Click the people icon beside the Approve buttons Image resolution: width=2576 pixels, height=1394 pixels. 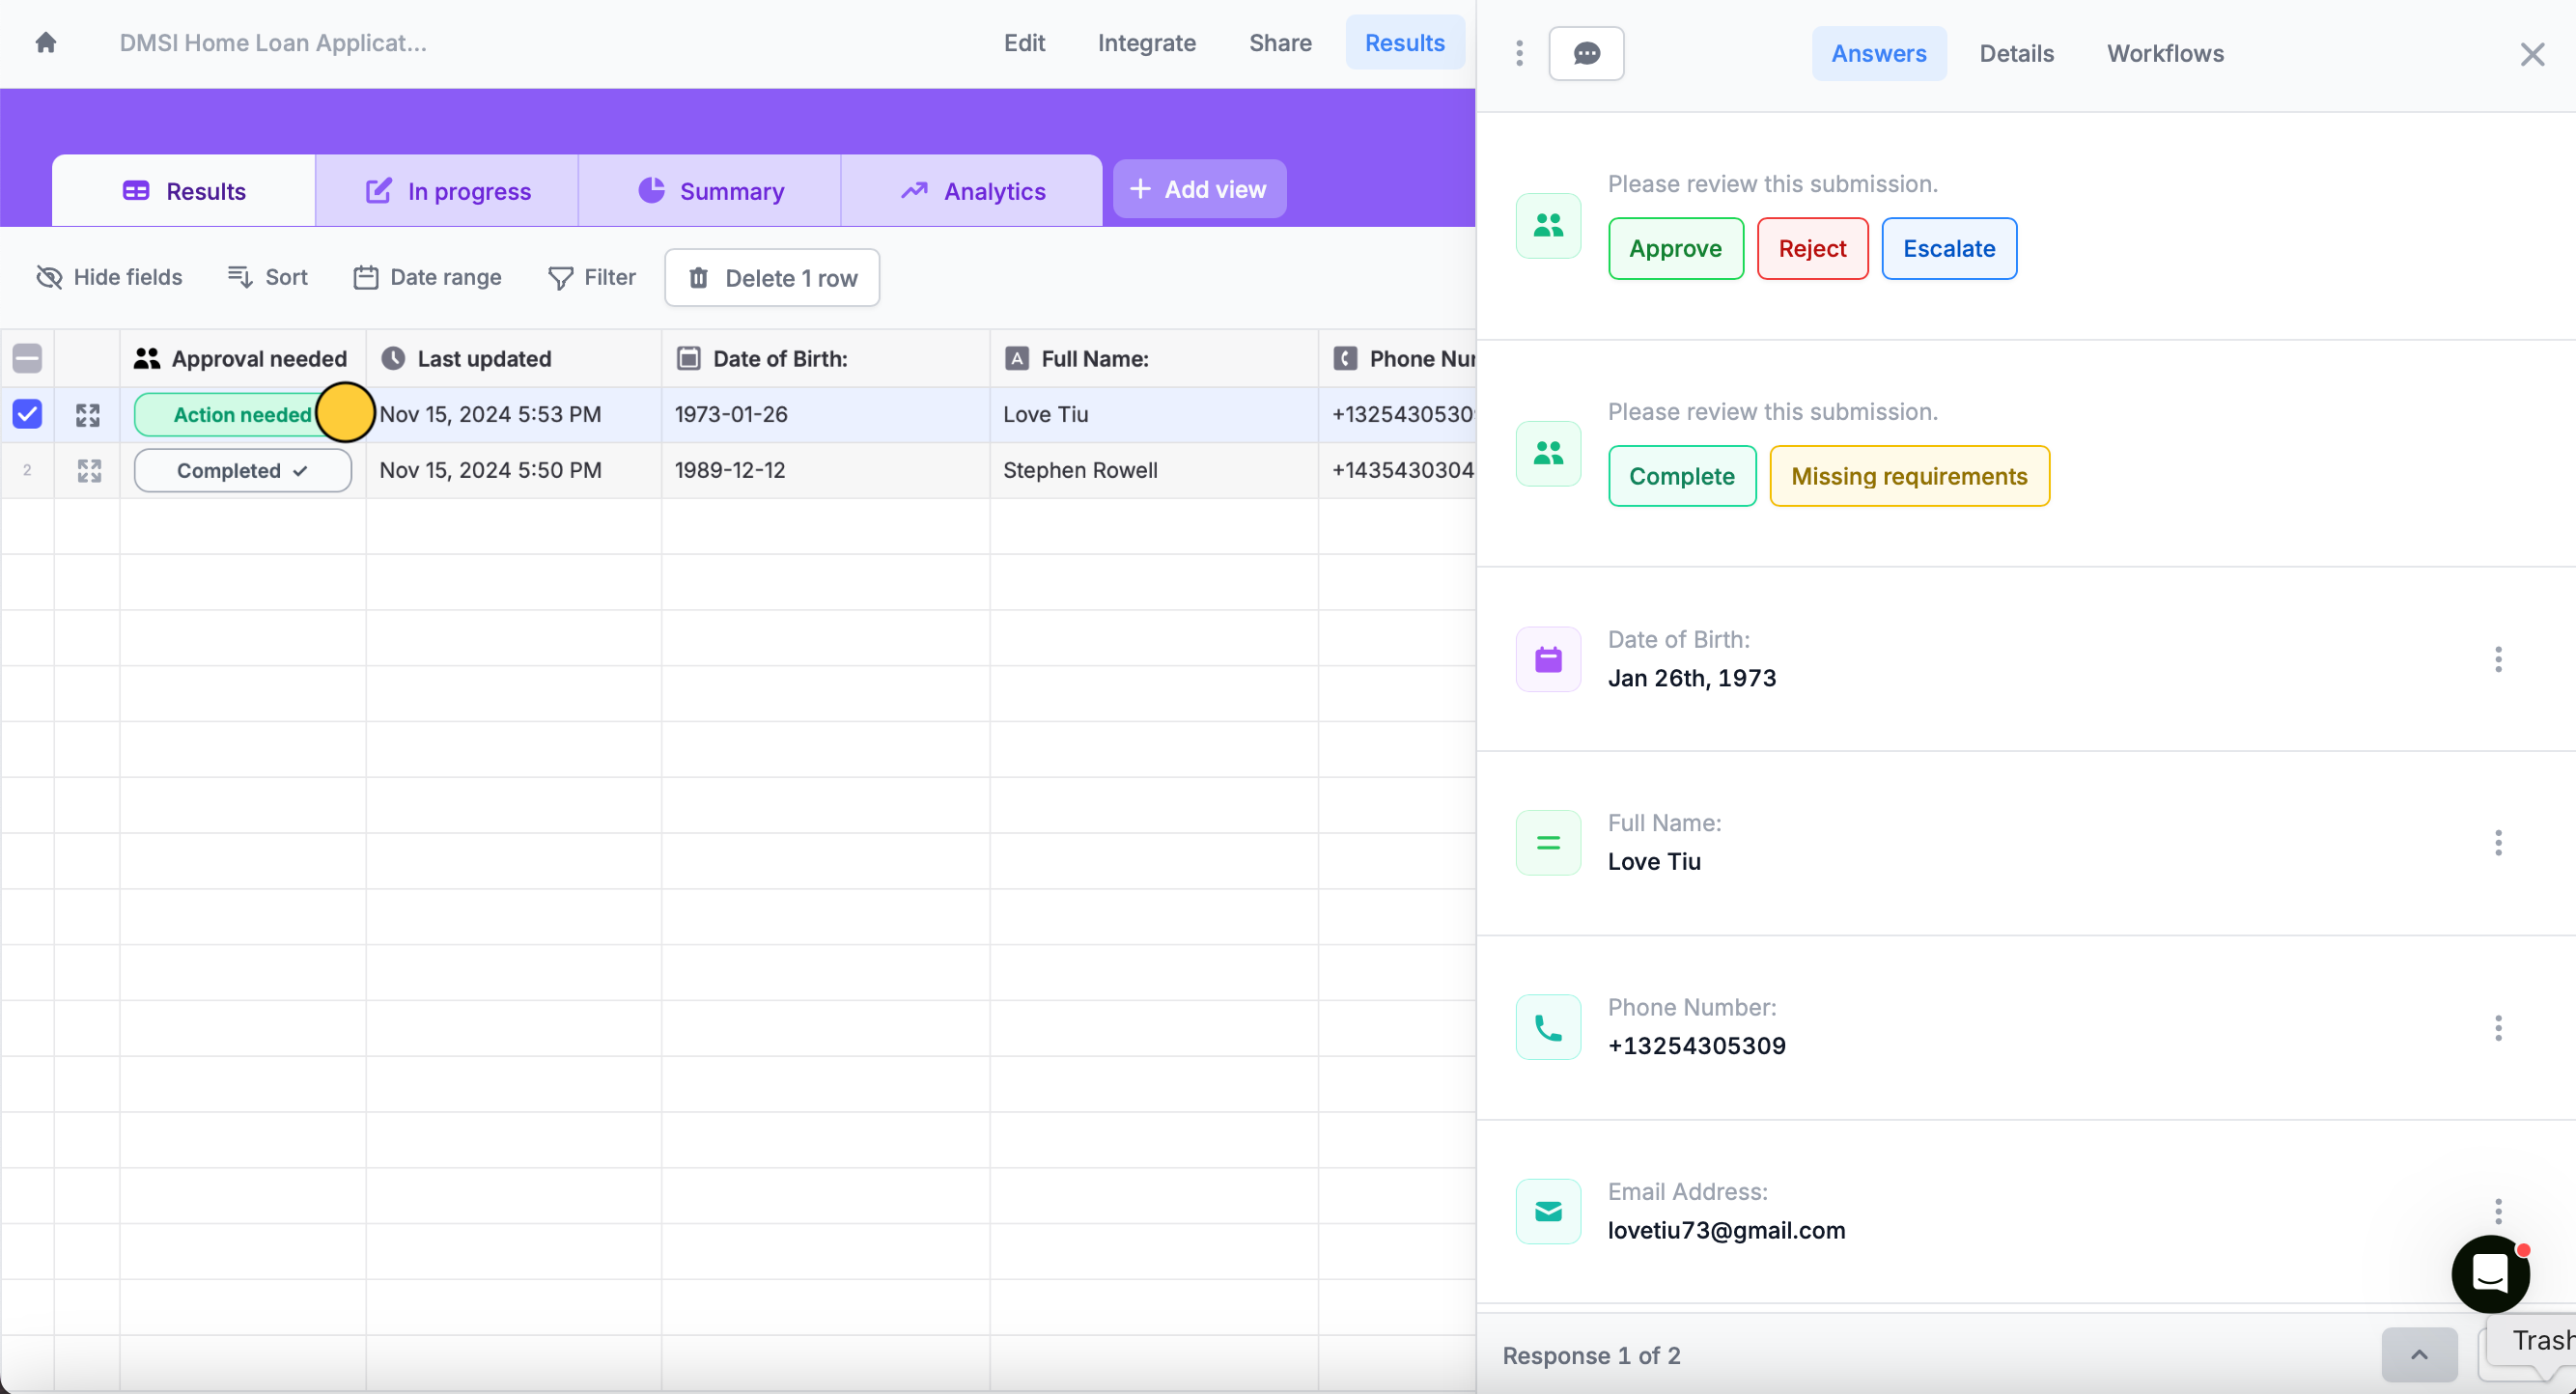point(1548,226)
